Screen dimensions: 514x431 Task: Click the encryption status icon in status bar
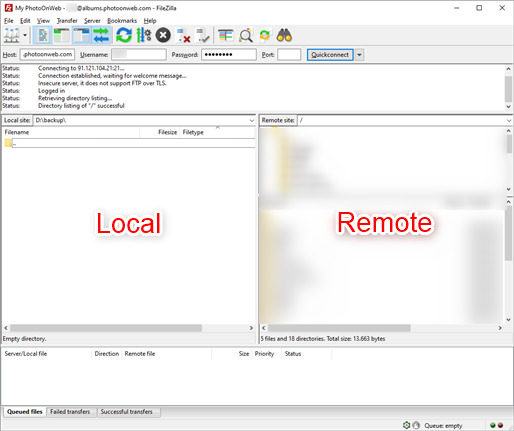(406, 425)
